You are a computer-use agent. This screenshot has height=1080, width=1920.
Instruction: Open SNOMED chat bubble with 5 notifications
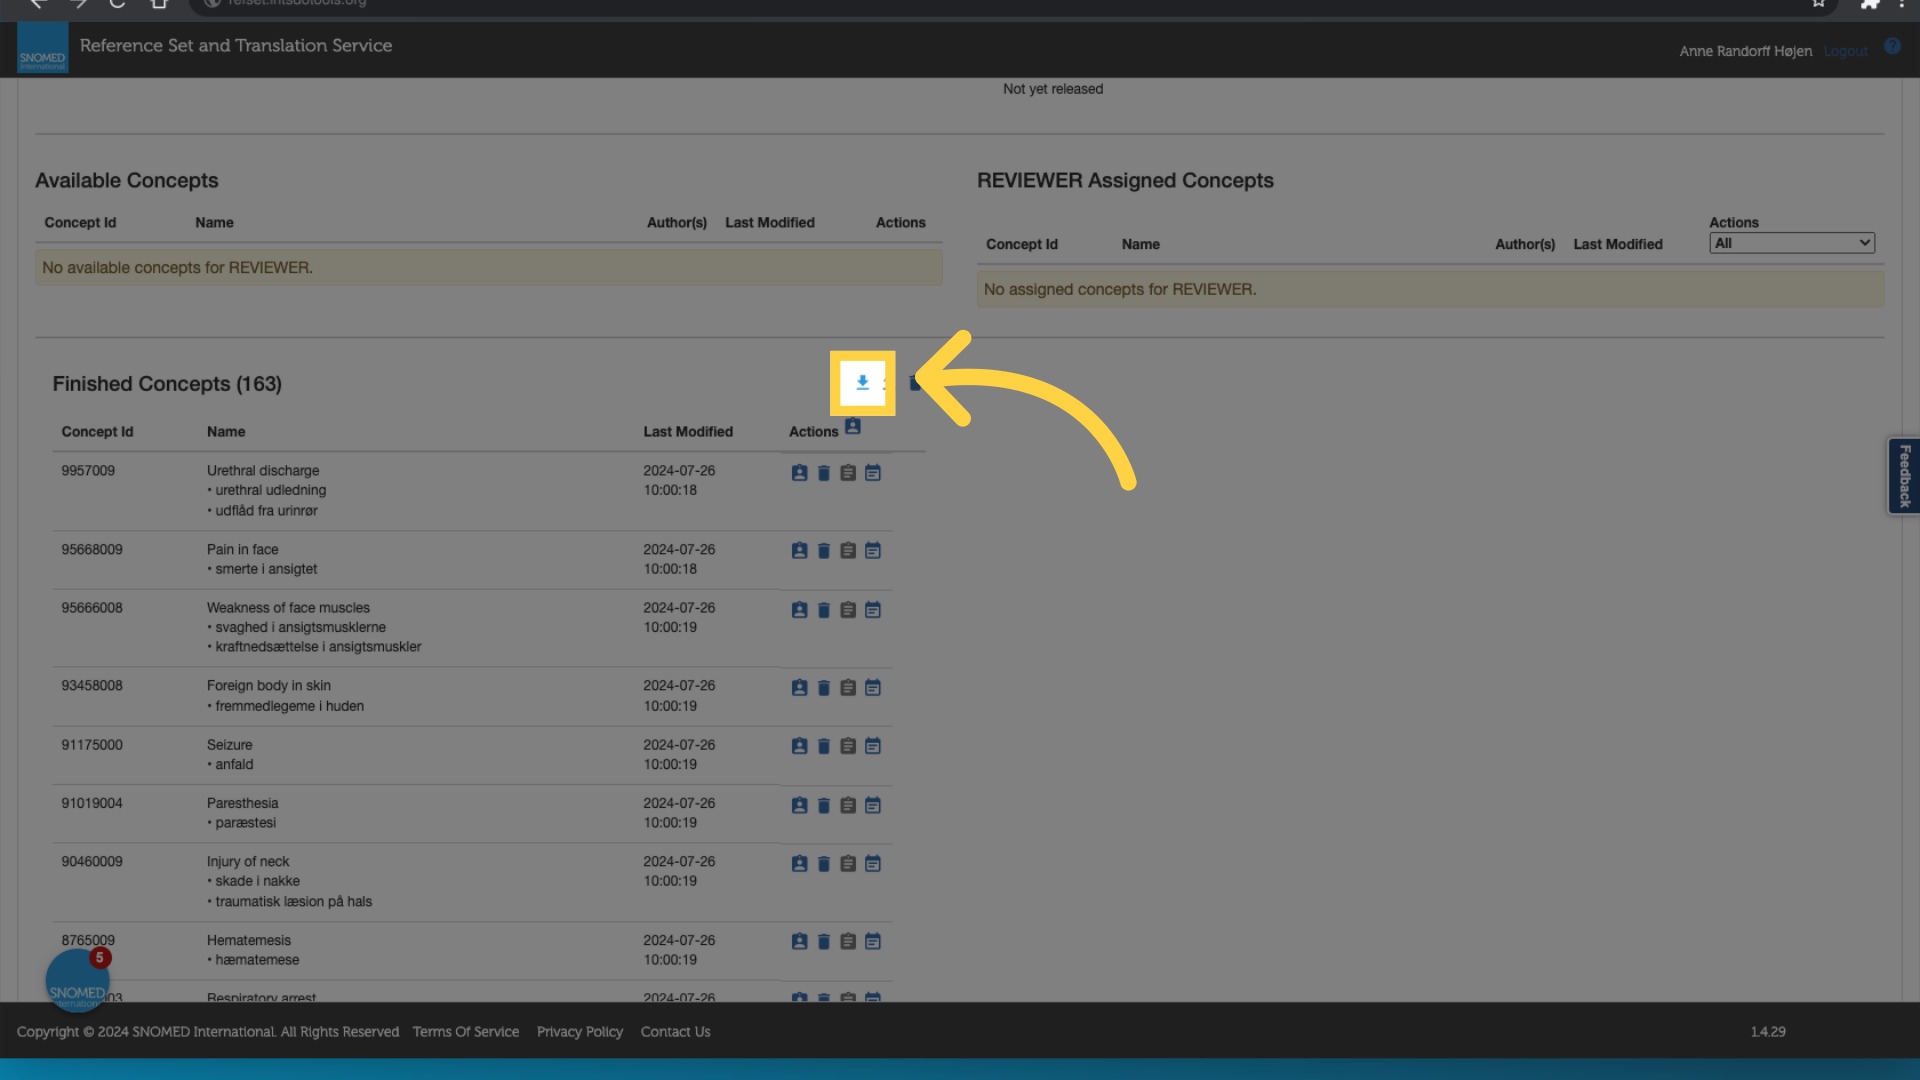77,979
